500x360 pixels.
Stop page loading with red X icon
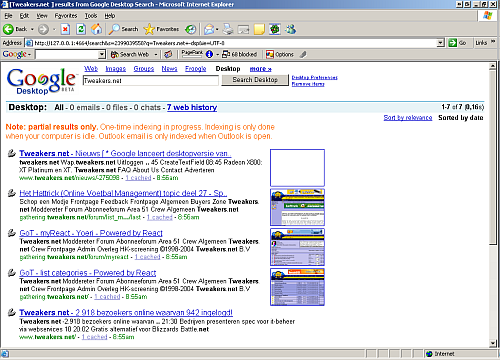click(x=65, y=29)
